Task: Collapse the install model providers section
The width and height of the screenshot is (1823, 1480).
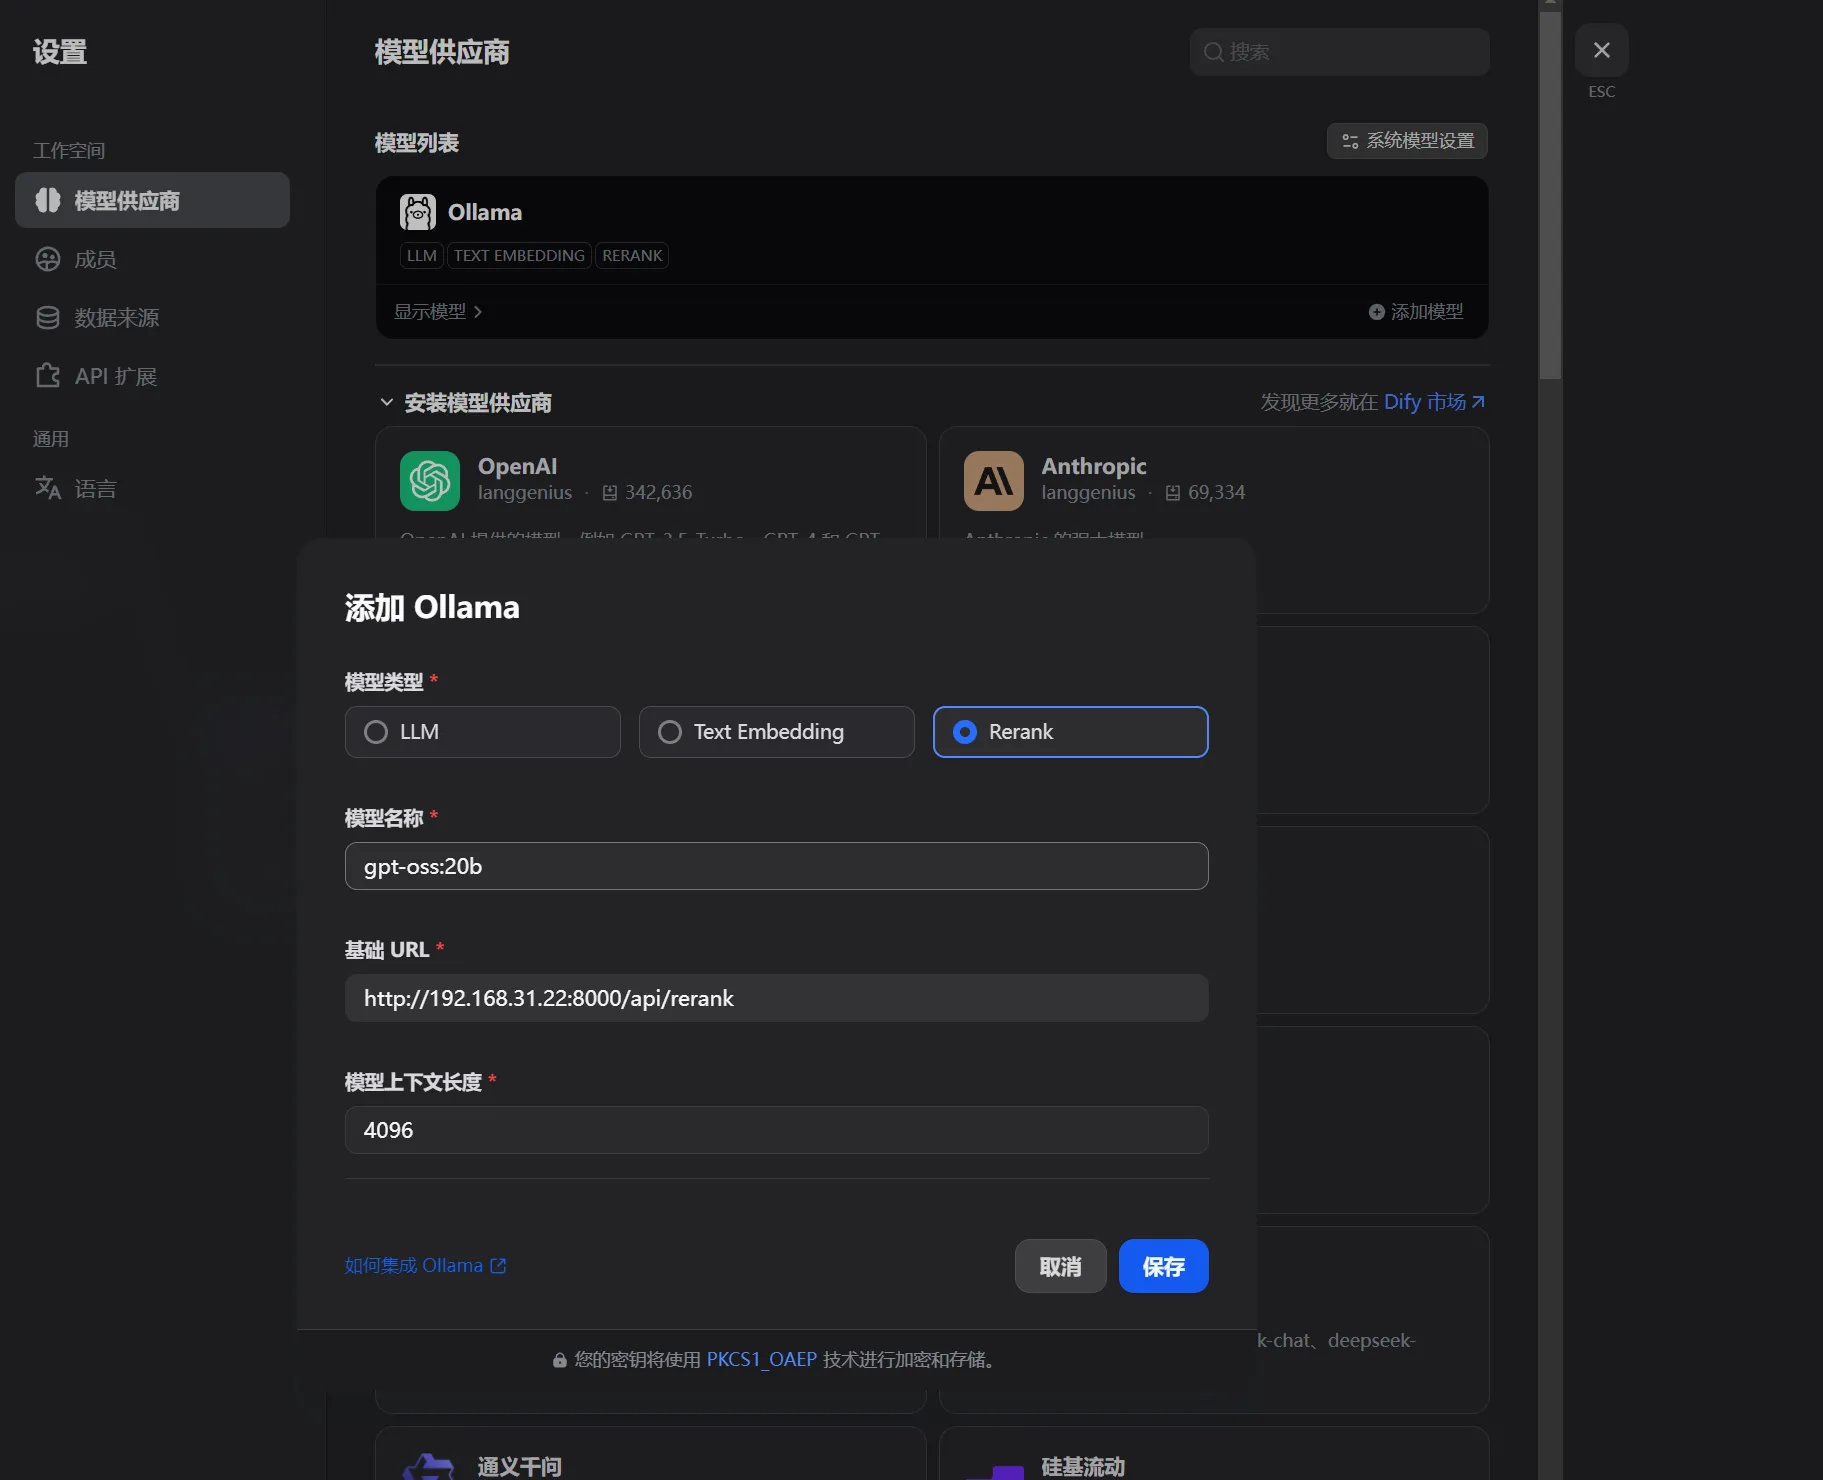Action: [x=387, y=402]
